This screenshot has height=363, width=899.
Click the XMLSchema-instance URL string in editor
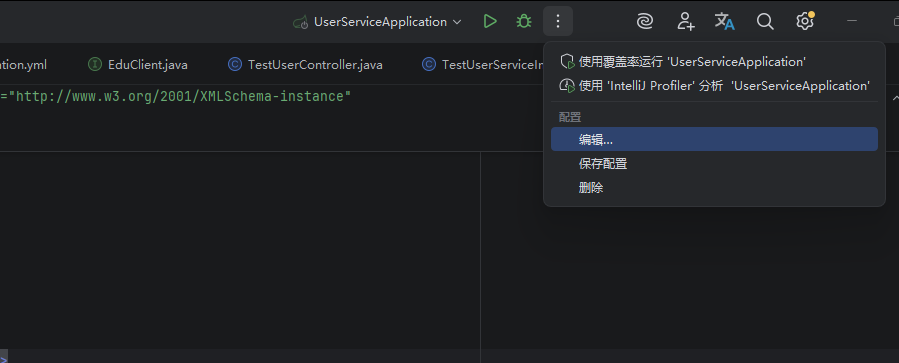179,96
